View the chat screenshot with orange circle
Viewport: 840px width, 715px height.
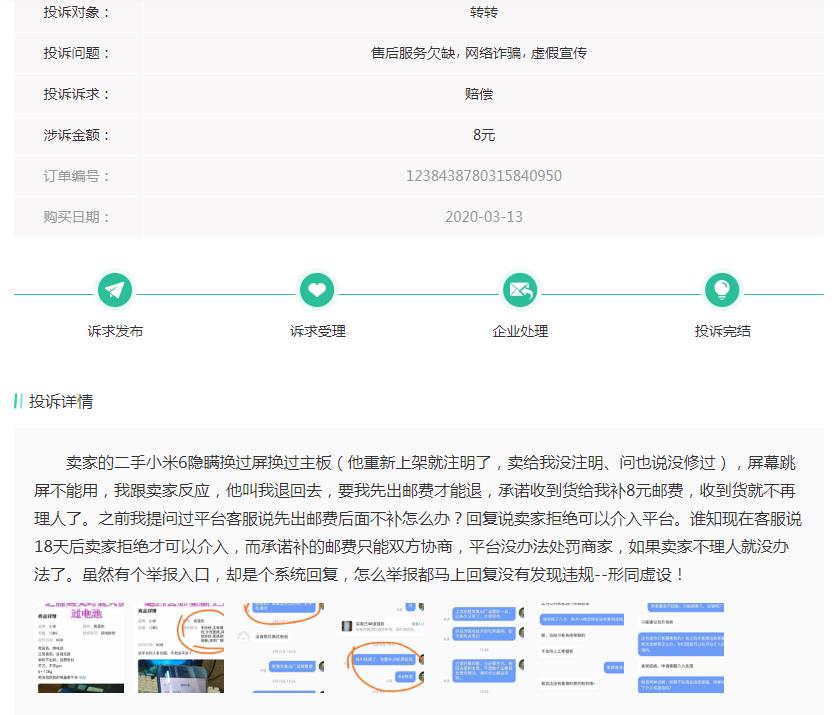285,647
